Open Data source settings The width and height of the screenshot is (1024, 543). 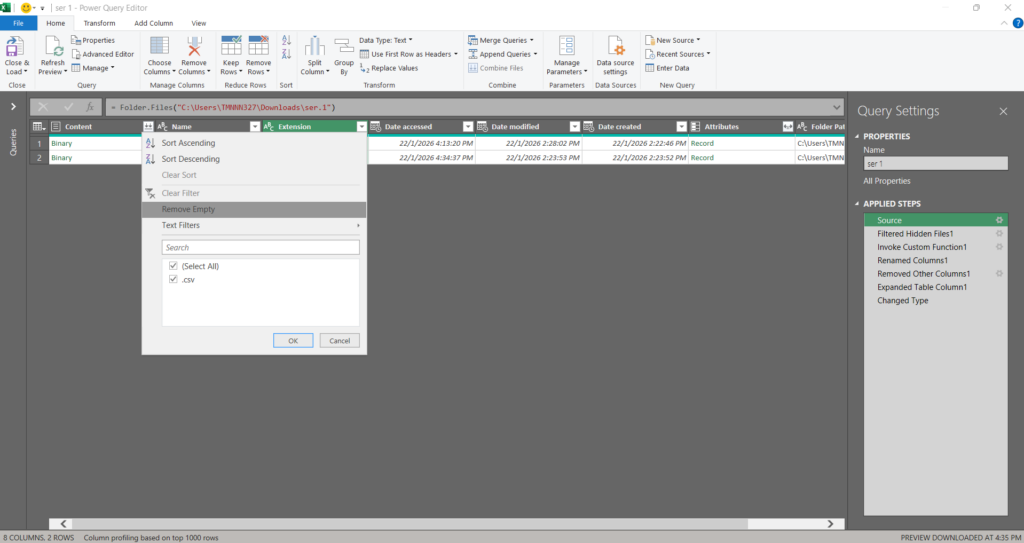point(617,47)
